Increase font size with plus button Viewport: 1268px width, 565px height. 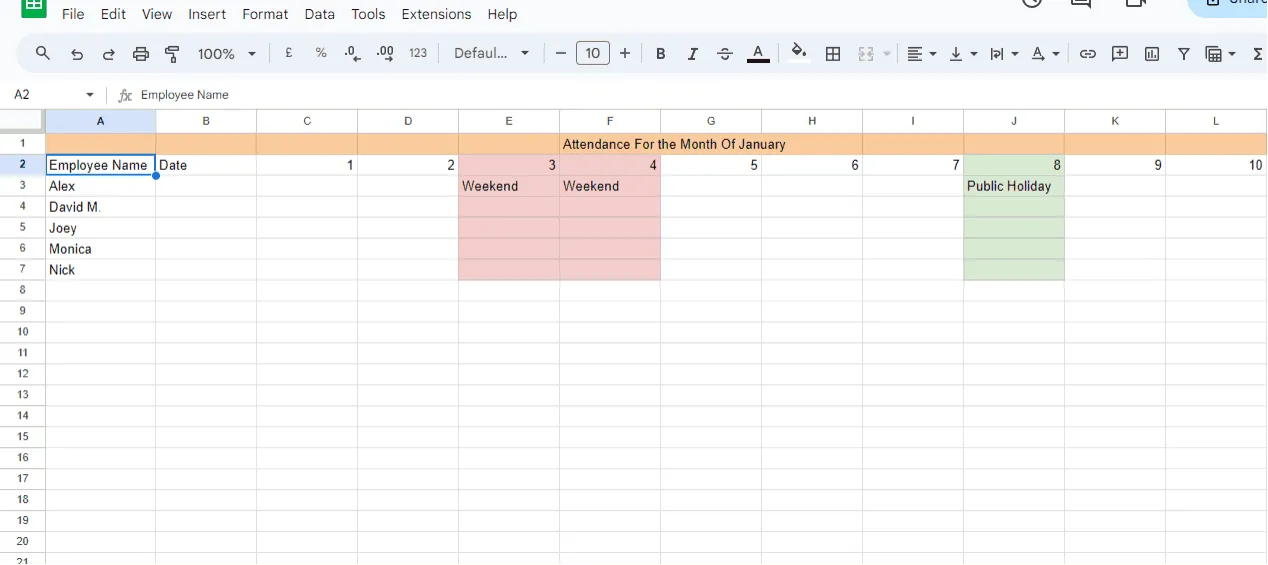[x=625, y=54]
